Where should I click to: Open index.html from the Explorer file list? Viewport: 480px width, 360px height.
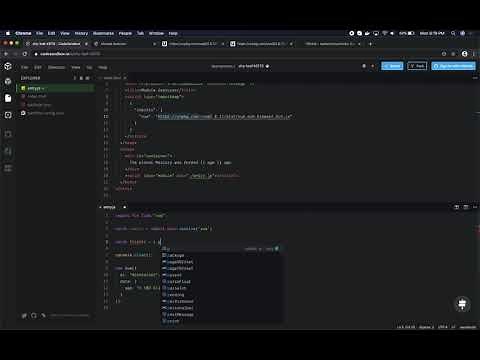(x=56, y=96)
